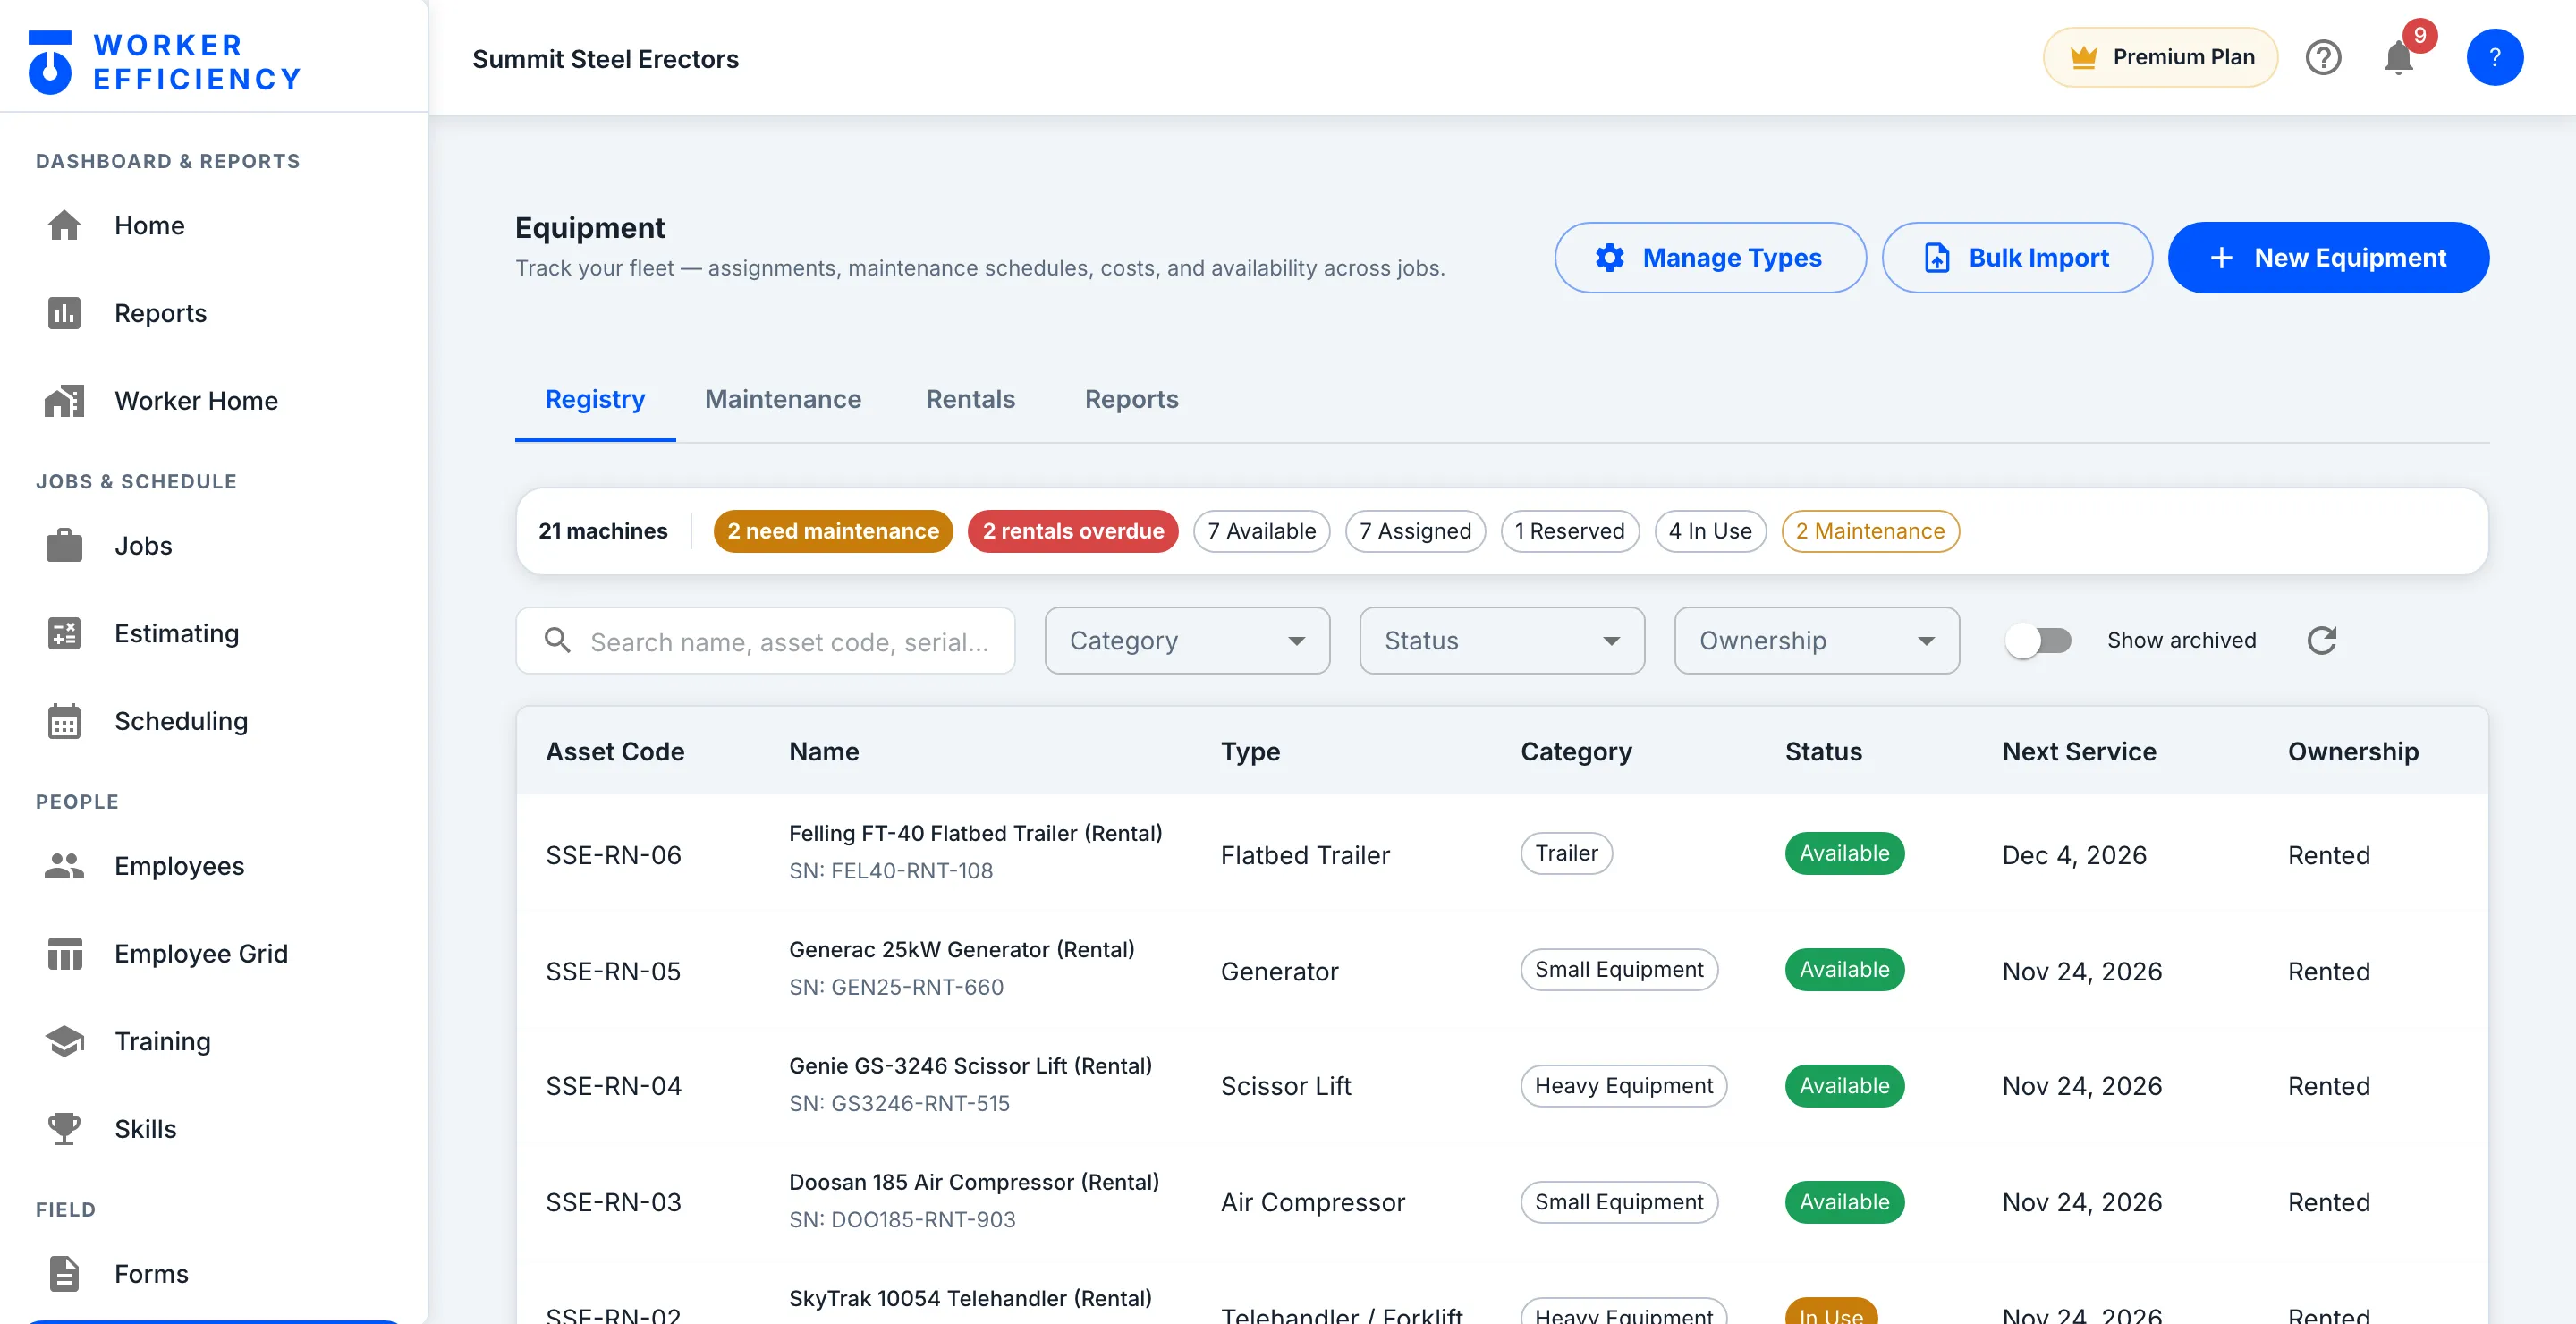Click the Bulk Import button
2576x1324 pixels.
[x=2016, y=258]
